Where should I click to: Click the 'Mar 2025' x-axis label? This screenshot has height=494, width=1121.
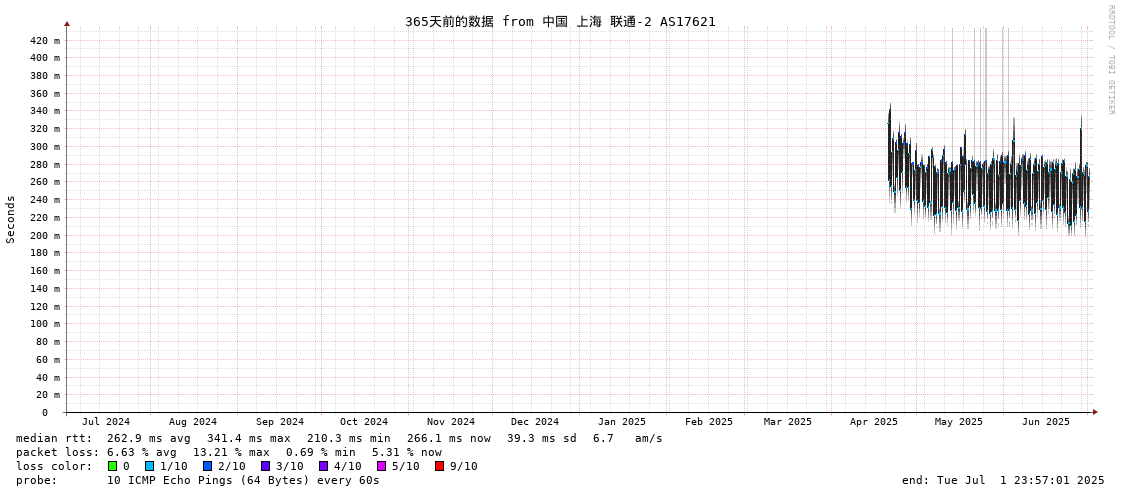(787, 422)
